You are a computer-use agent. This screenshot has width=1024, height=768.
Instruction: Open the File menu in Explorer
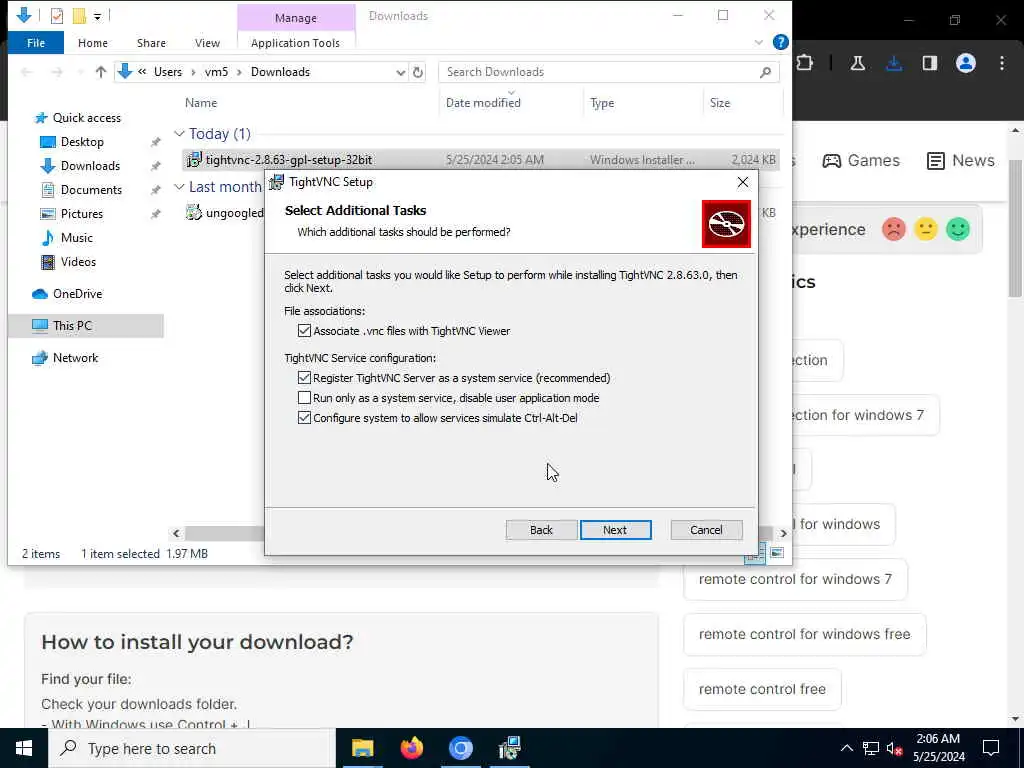[x=36, y=43]
